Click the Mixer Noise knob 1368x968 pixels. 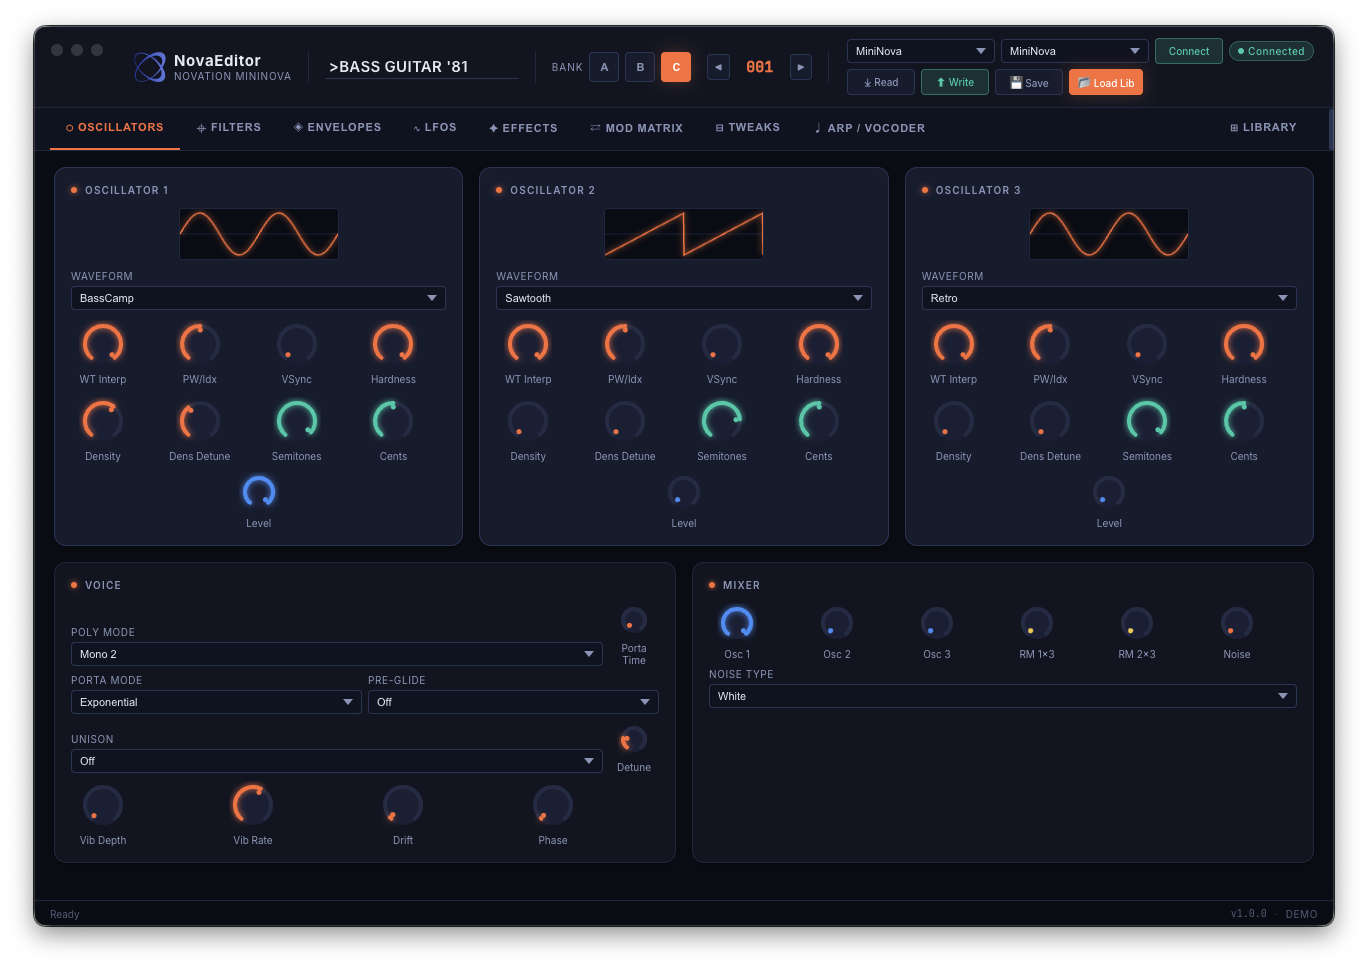(1237, 623)
